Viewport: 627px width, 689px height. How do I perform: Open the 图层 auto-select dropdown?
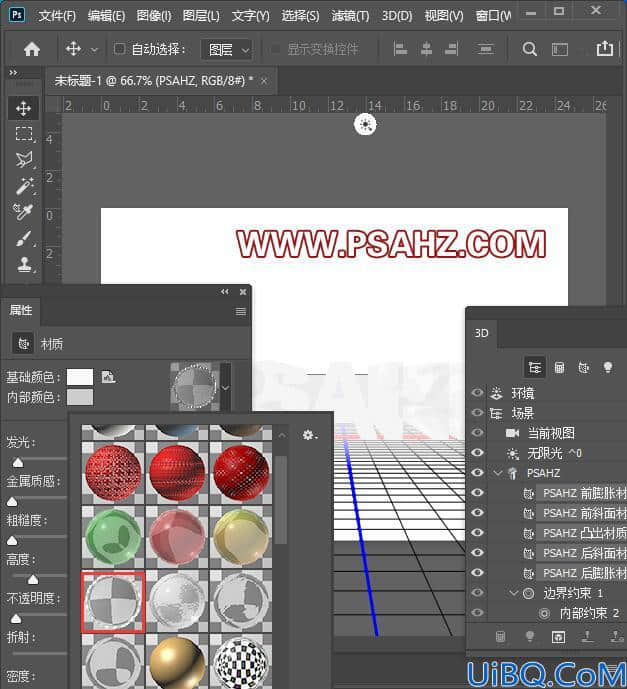point(227,49)
